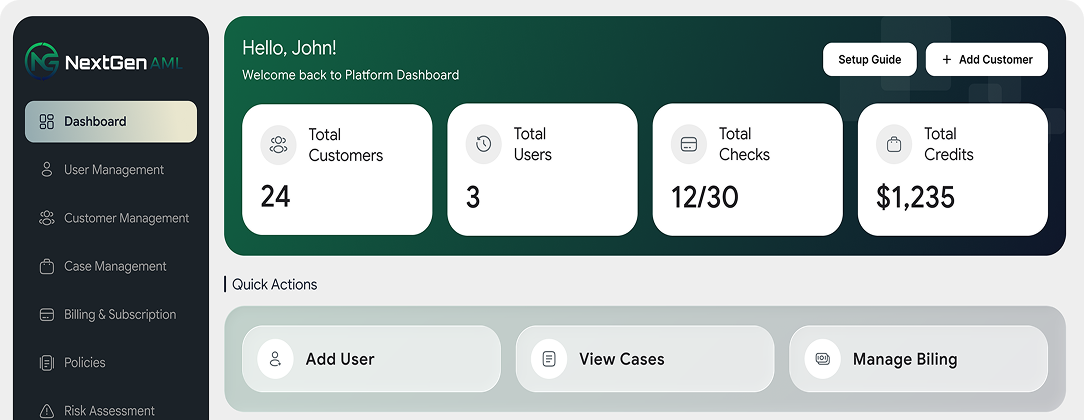
Task: Click the credits value $1,235
Action: coord(915,198)
